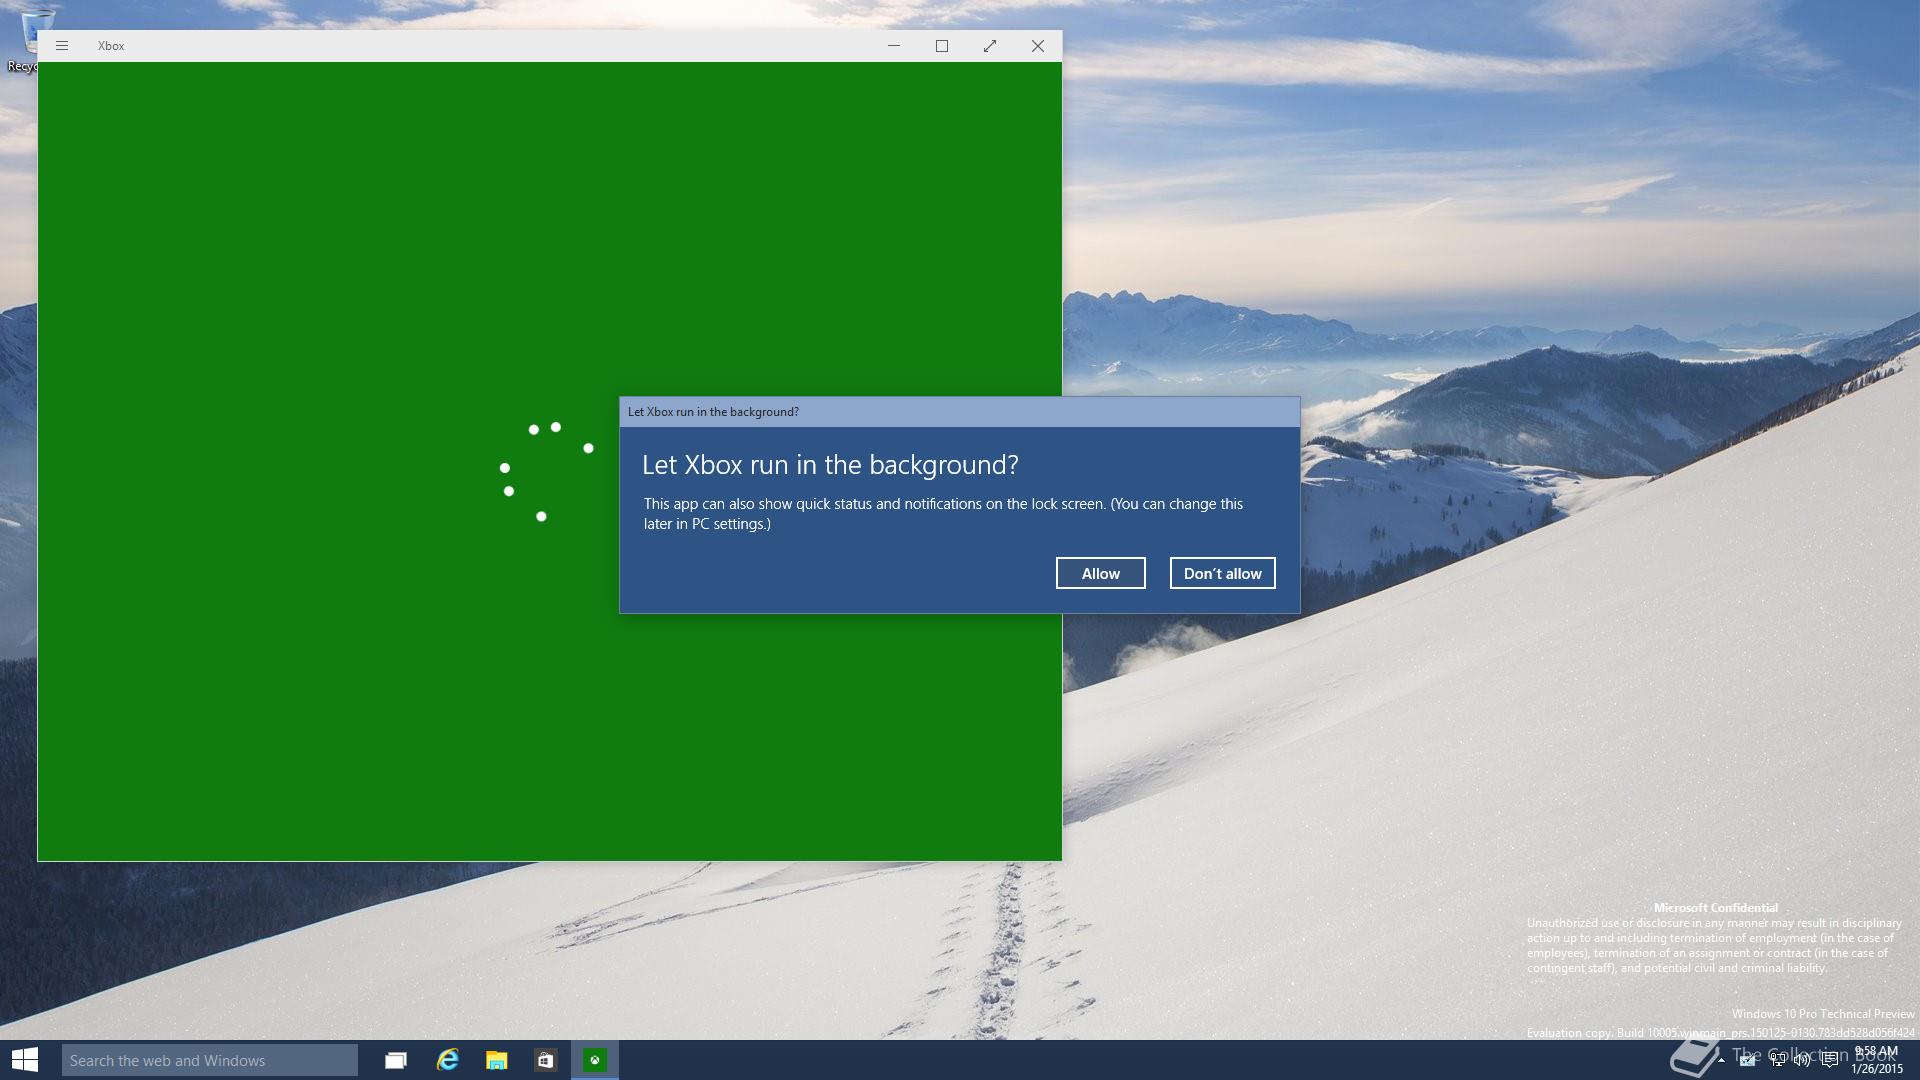The height and width of the screenshot is (1080, 1920).
Task: Close the Xbox window
Action: tap(1038, 46)
